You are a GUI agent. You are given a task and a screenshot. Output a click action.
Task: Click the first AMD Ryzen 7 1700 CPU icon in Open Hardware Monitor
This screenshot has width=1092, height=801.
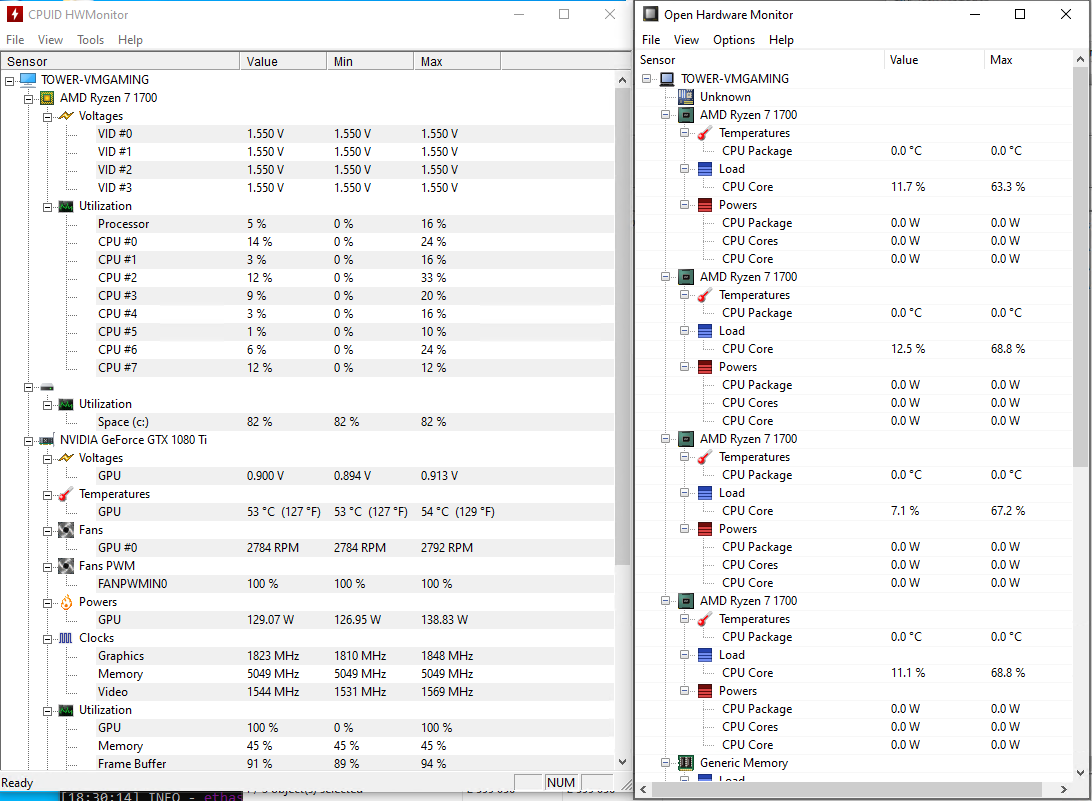tap(686, 115)
